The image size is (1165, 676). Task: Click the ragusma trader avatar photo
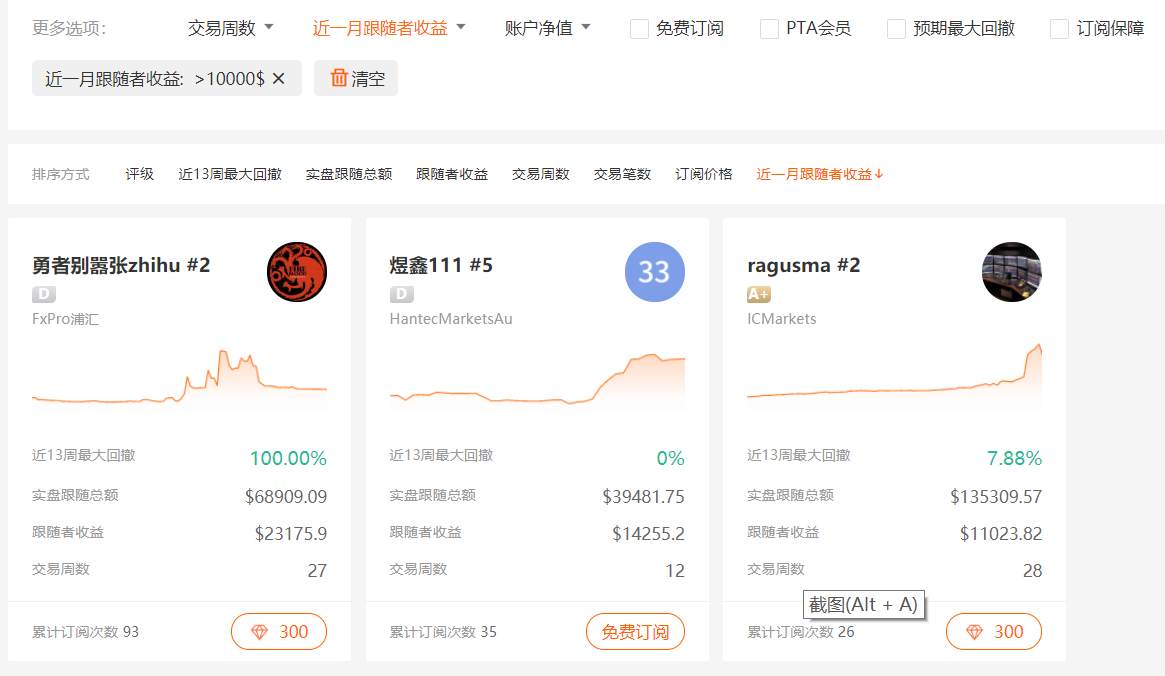(x=1012, y=272)
